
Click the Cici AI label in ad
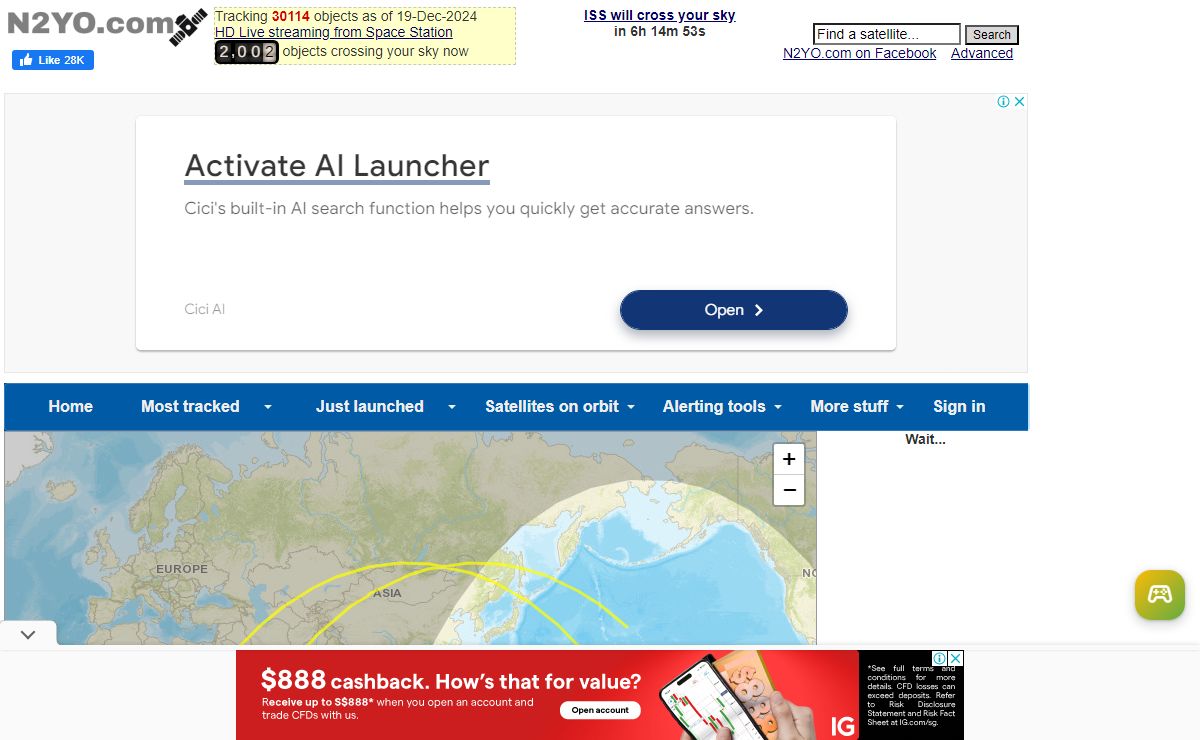tap(205, 309)
